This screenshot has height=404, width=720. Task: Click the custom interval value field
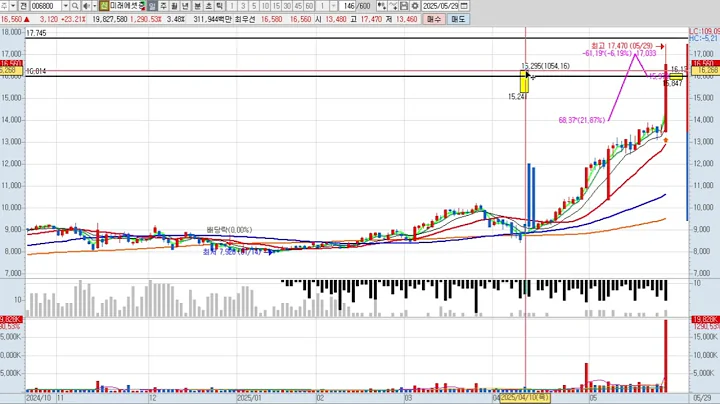pyautogui.click(x=323, y=6)
